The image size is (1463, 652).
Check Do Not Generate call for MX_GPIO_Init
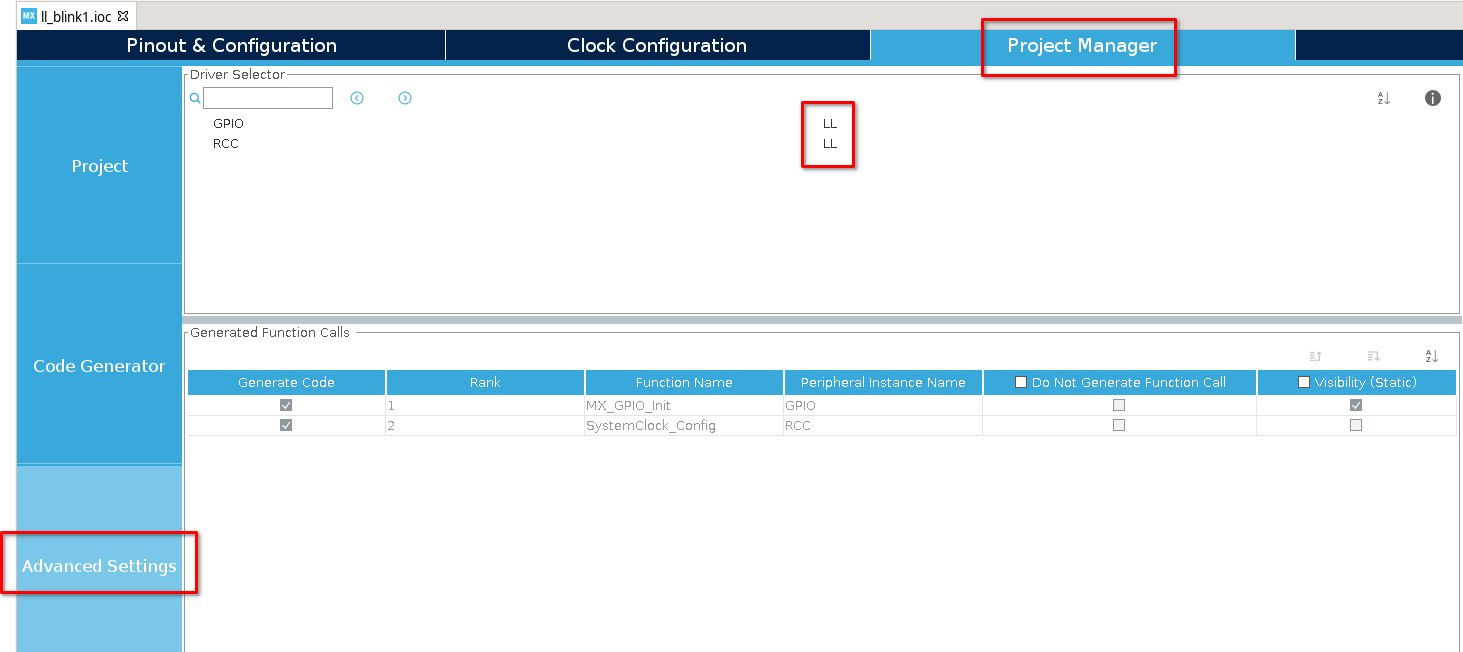(x=1119, y=405)
